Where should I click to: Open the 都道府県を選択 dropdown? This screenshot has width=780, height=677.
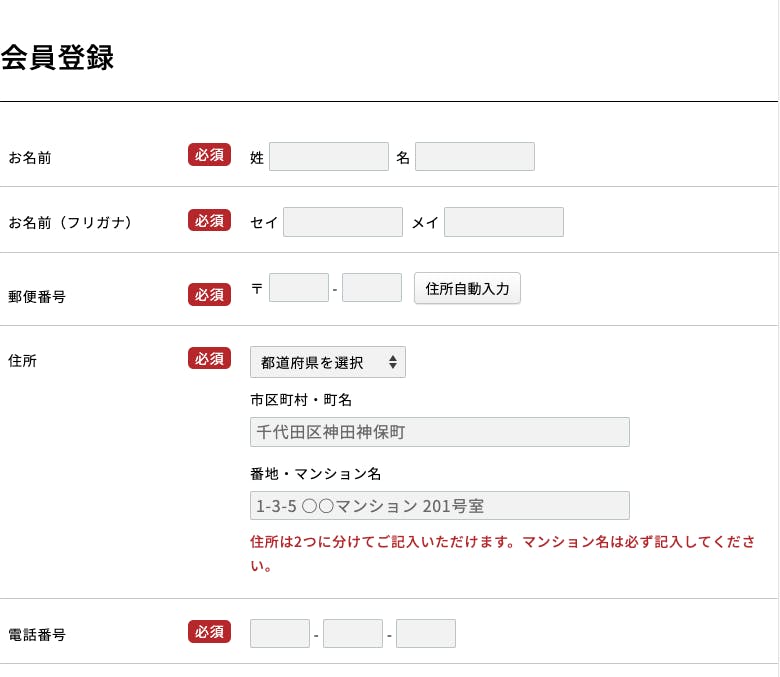tap(327, 362)
